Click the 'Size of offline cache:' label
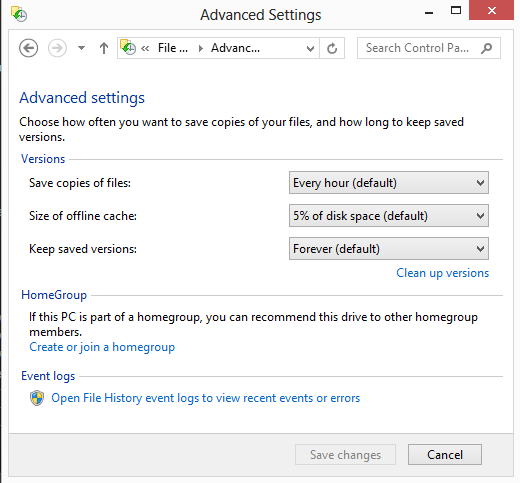The height and width of the screenshot is (483, 520). pos(83,216)
